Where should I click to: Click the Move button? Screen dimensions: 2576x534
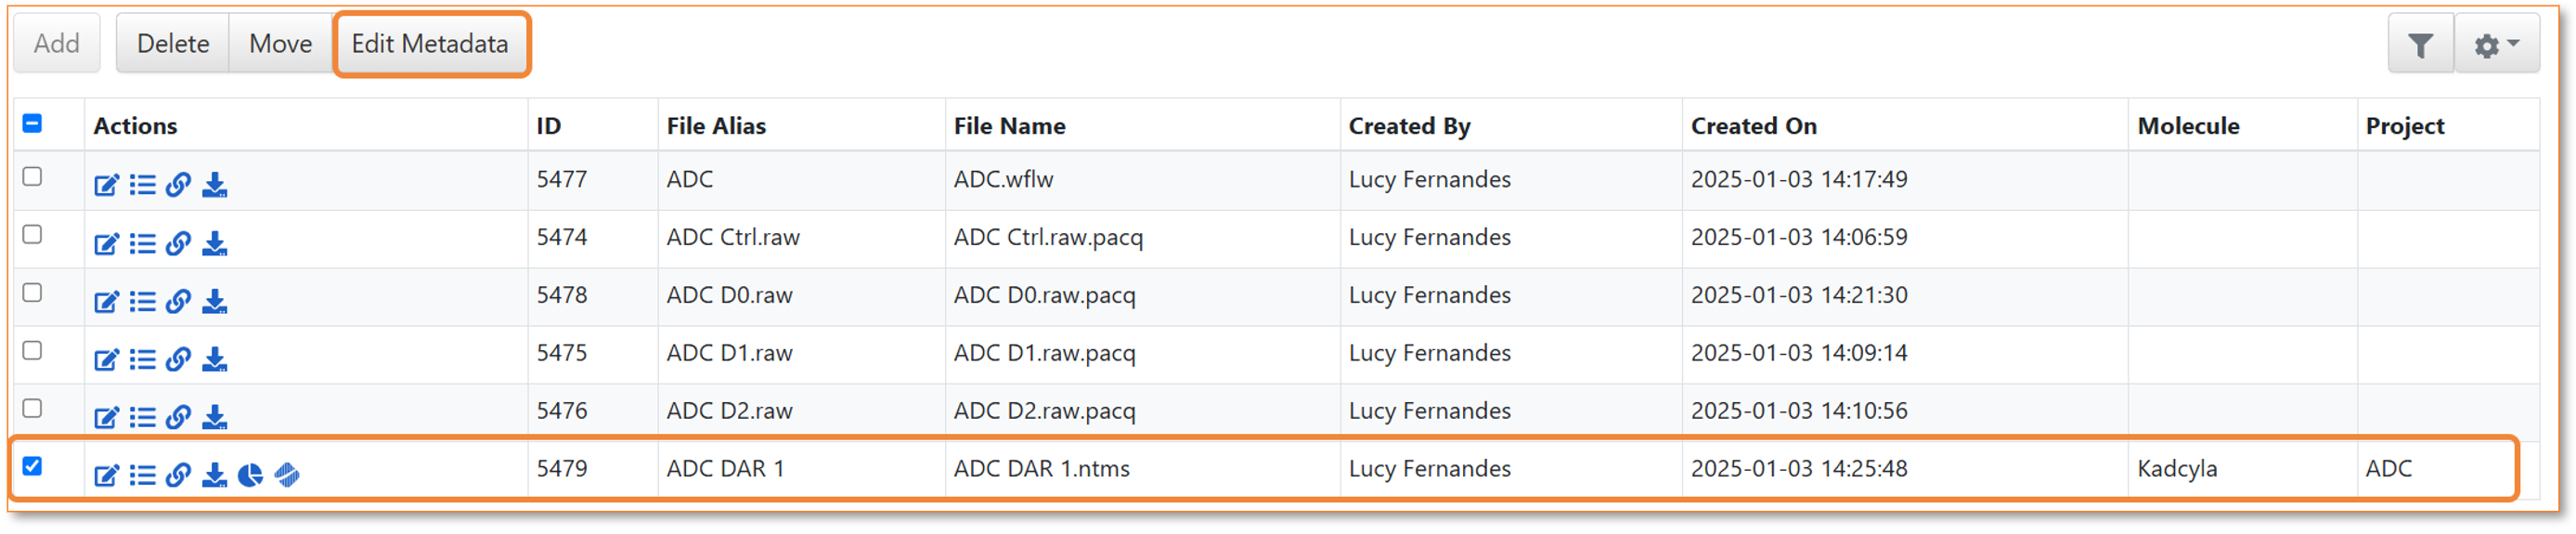[x=281, y=44]
